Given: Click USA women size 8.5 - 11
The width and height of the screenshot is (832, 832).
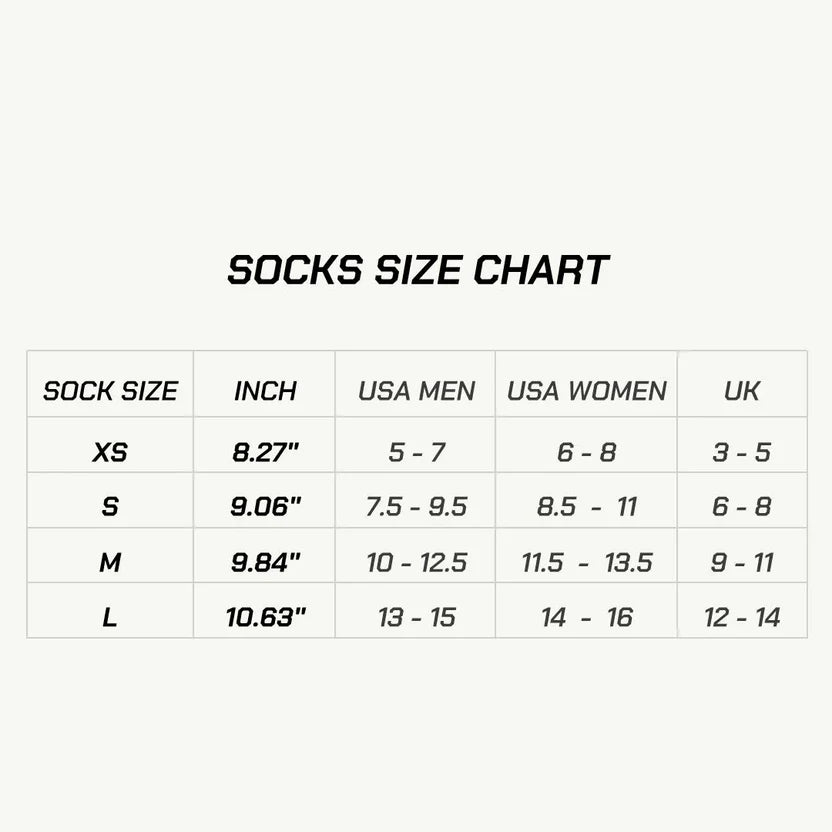Looking at the screenshot, I should (x=586, y=507).
